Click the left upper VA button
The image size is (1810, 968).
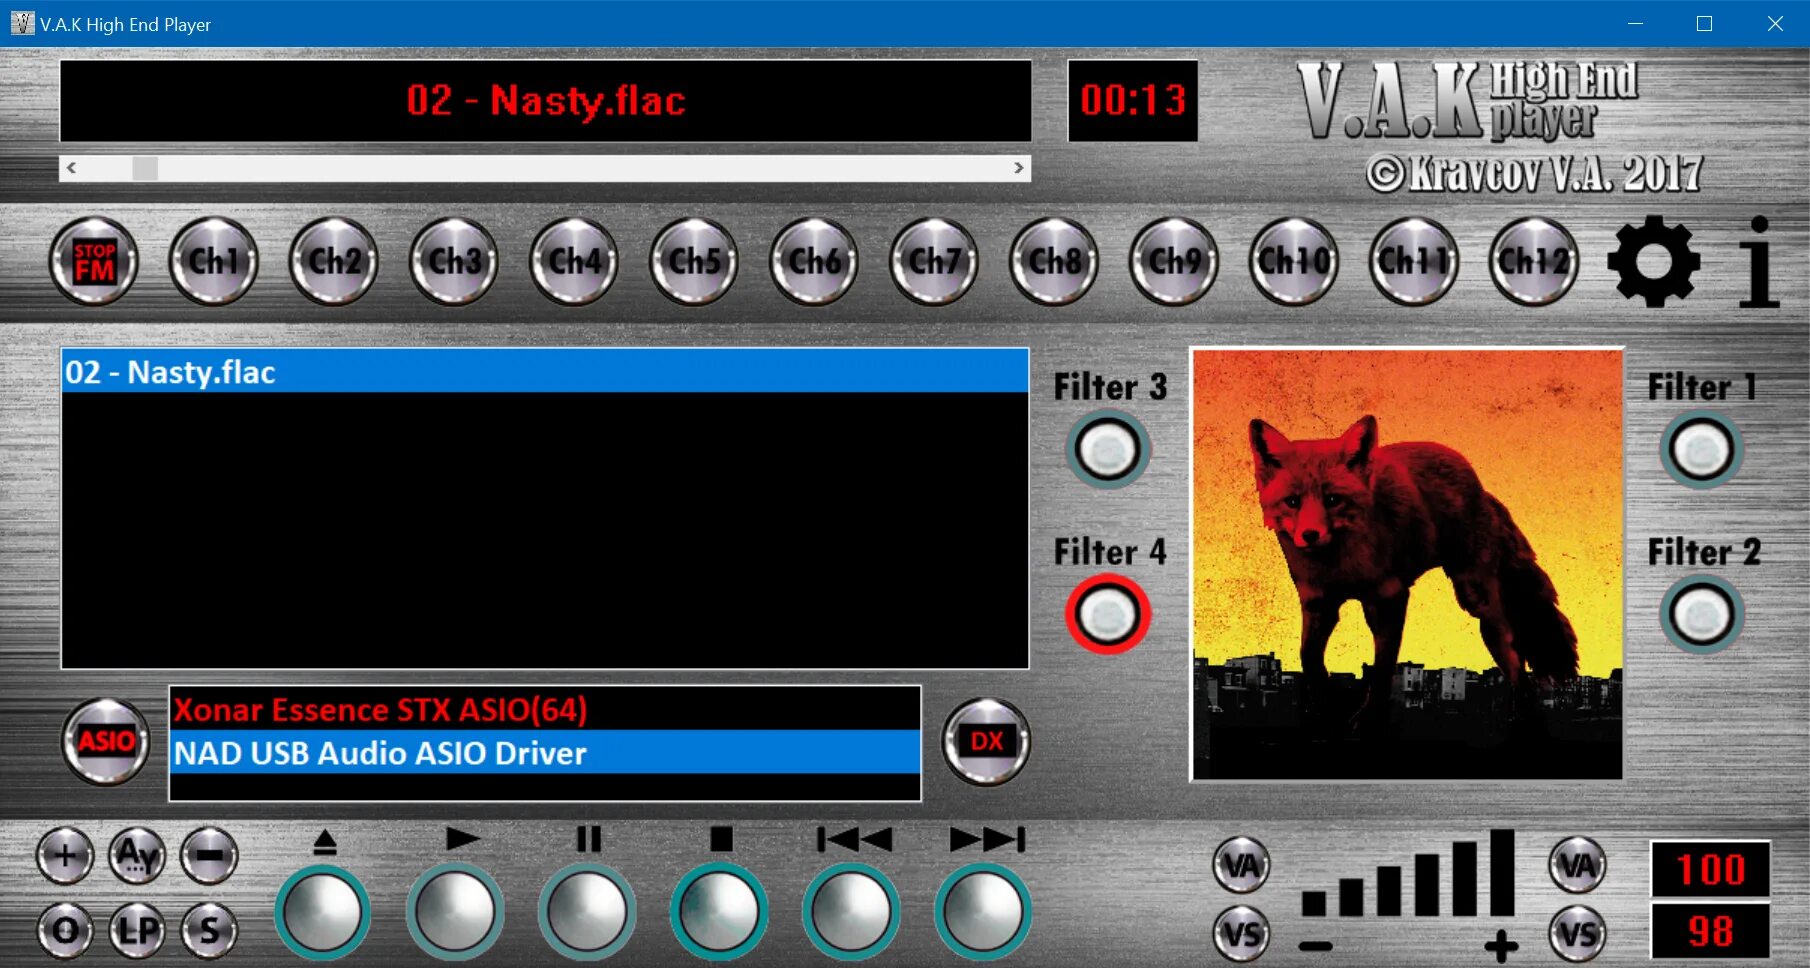[1242, 865]
